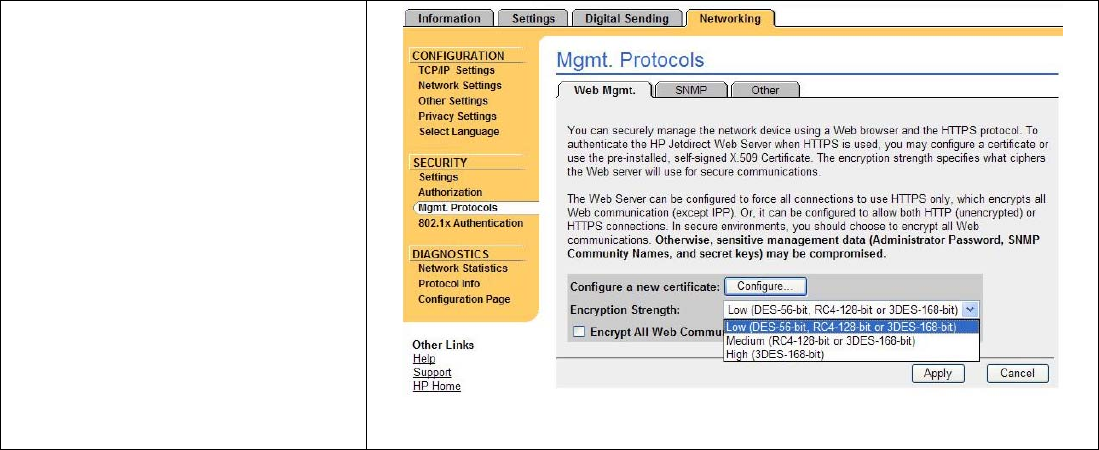Go to Network Settings page
1099x450 pixels.
(x=460, y=86)
